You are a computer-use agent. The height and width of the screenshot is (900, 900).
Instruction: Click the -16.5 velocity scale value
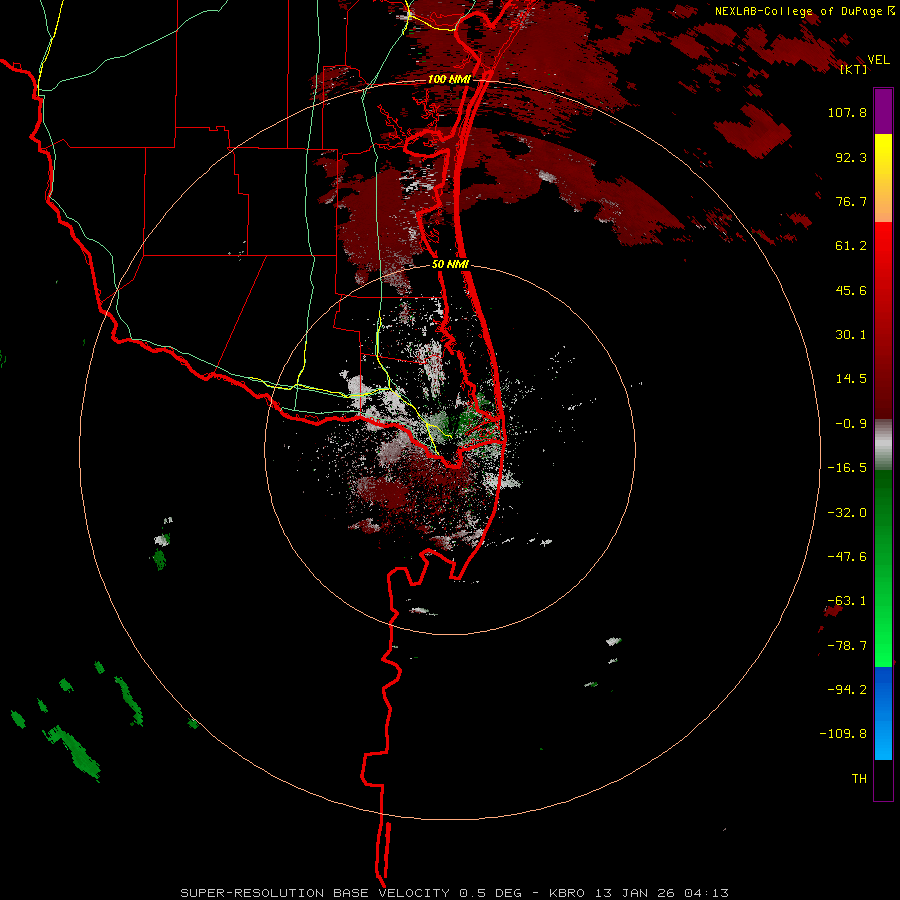[847, 468]
